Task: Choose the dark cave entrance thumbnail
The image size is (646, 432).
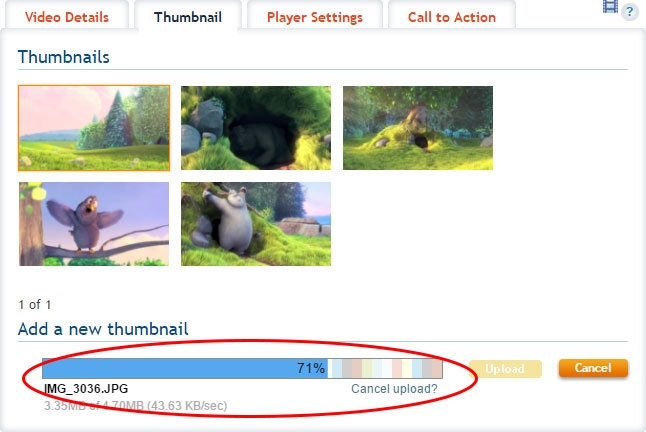Action: tap(256, 128)
